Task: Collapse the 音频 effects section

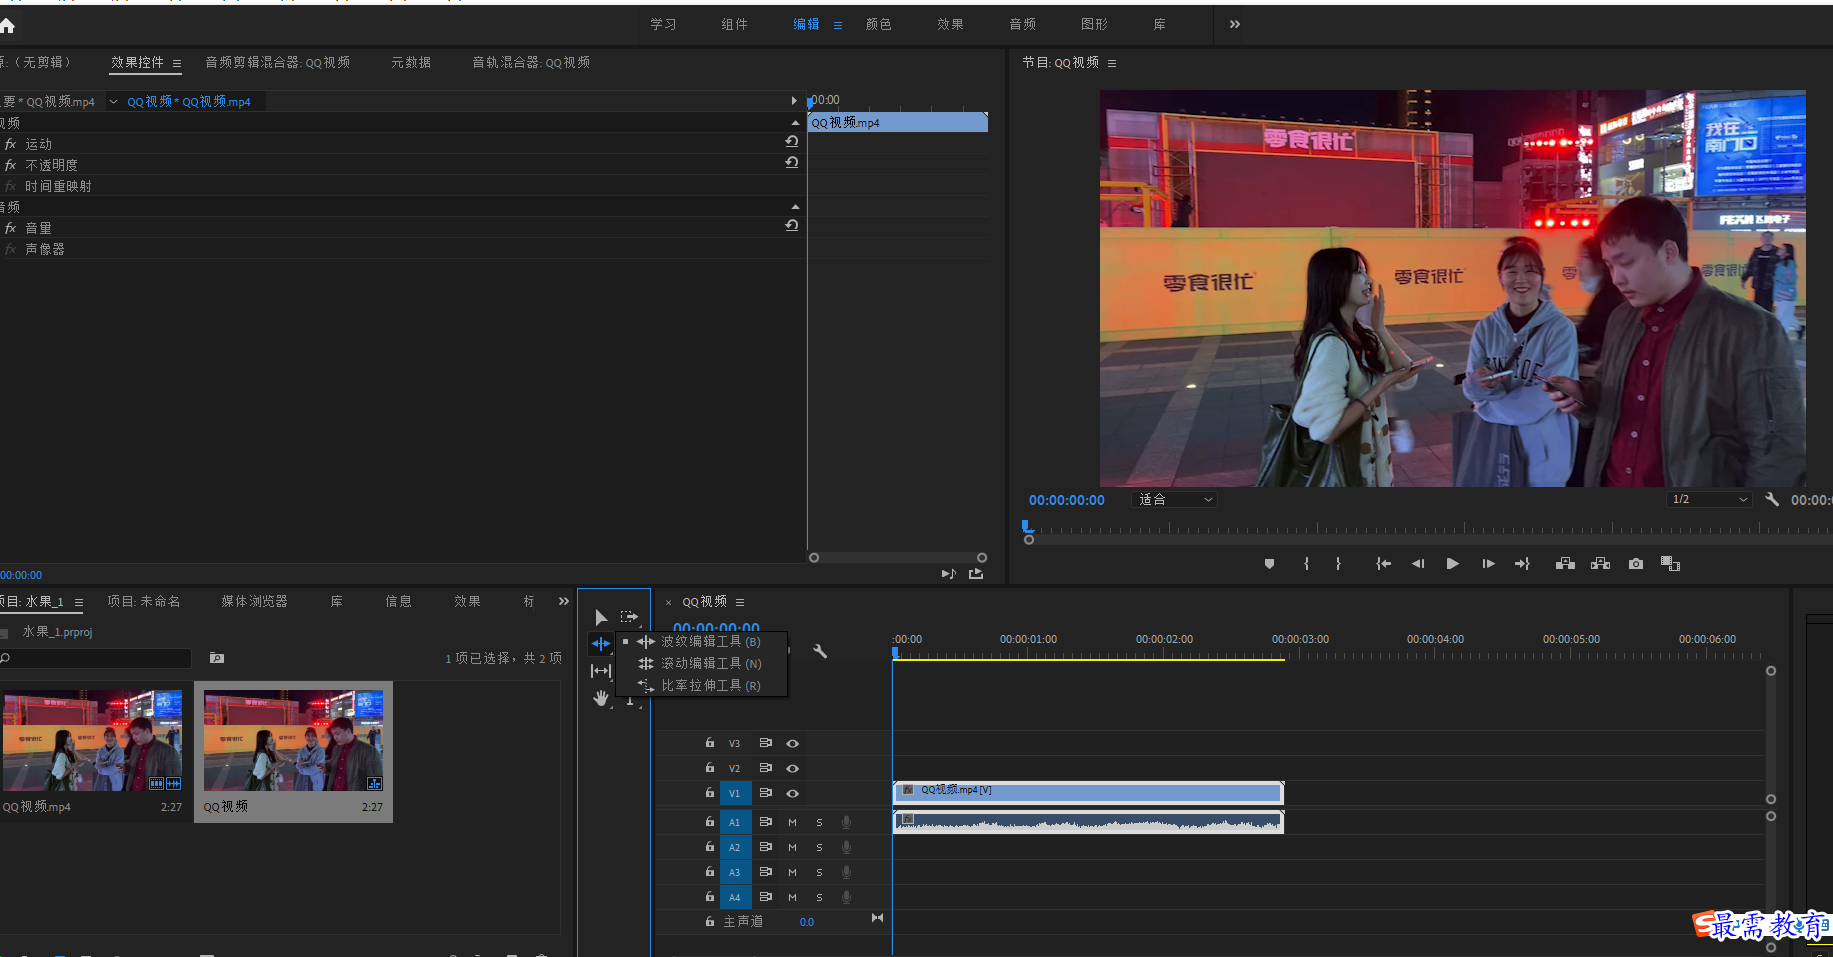Action: click(x=795, y=207)
